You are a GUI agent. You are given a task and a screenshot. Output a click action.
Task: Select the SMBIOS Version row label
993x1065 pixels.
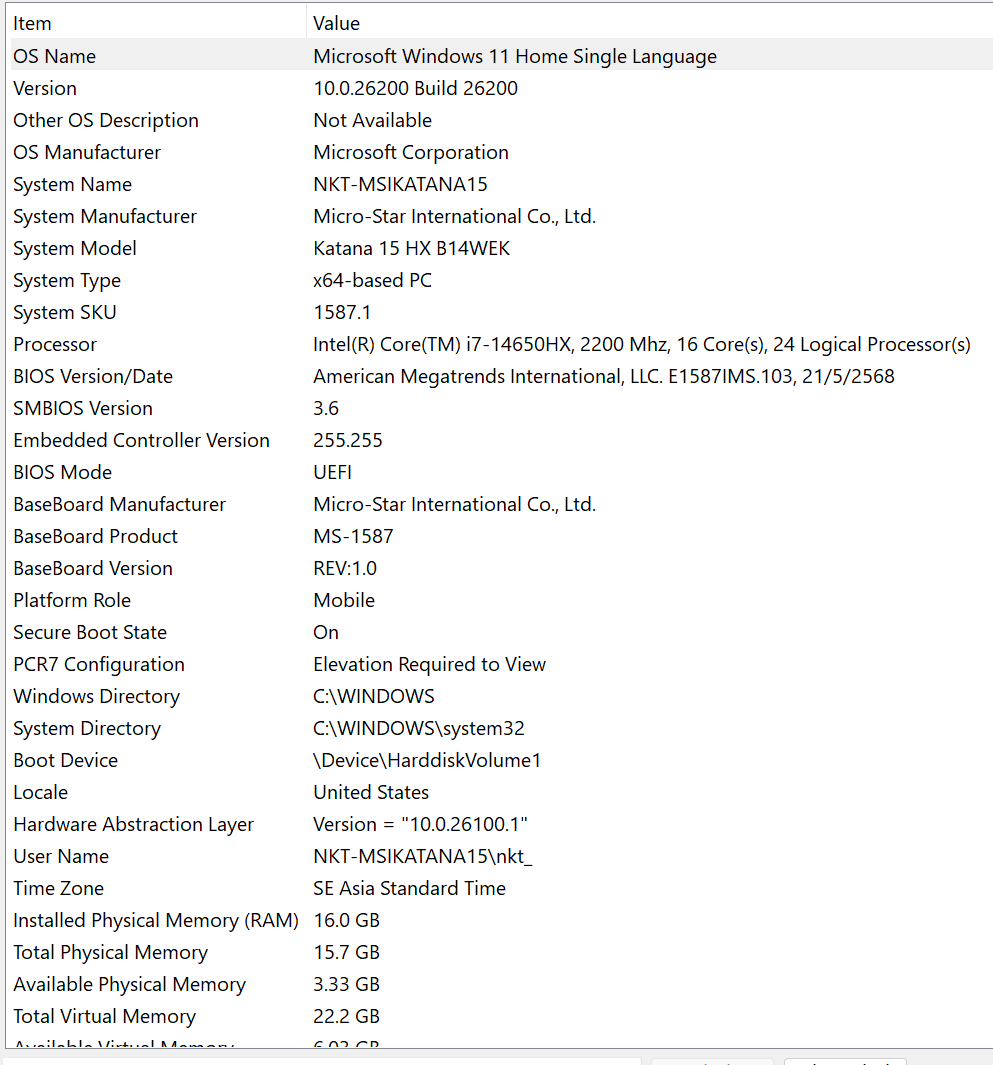83,408
